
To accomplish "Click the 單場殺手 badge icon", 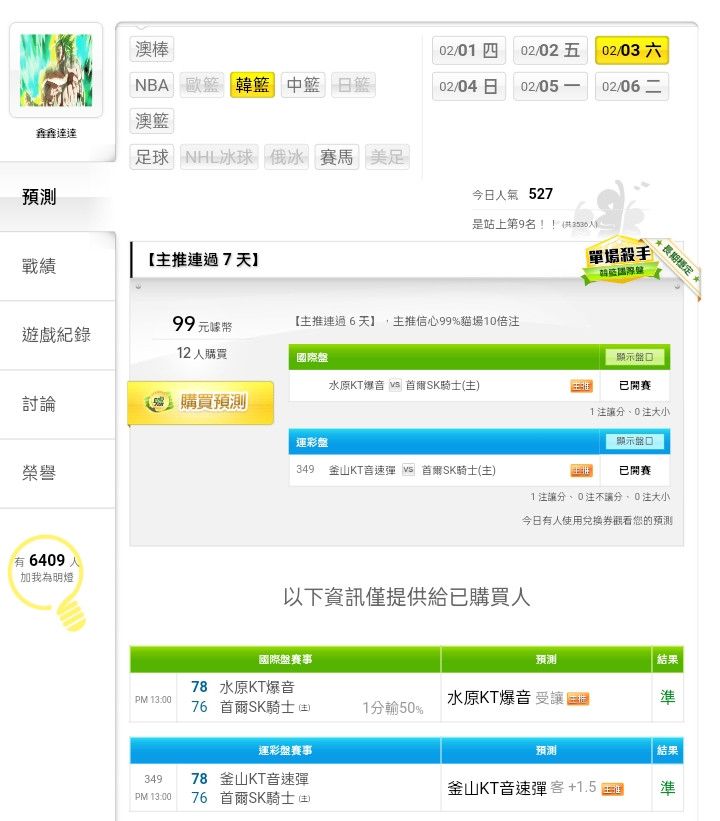I will click(x=621, y=260).
